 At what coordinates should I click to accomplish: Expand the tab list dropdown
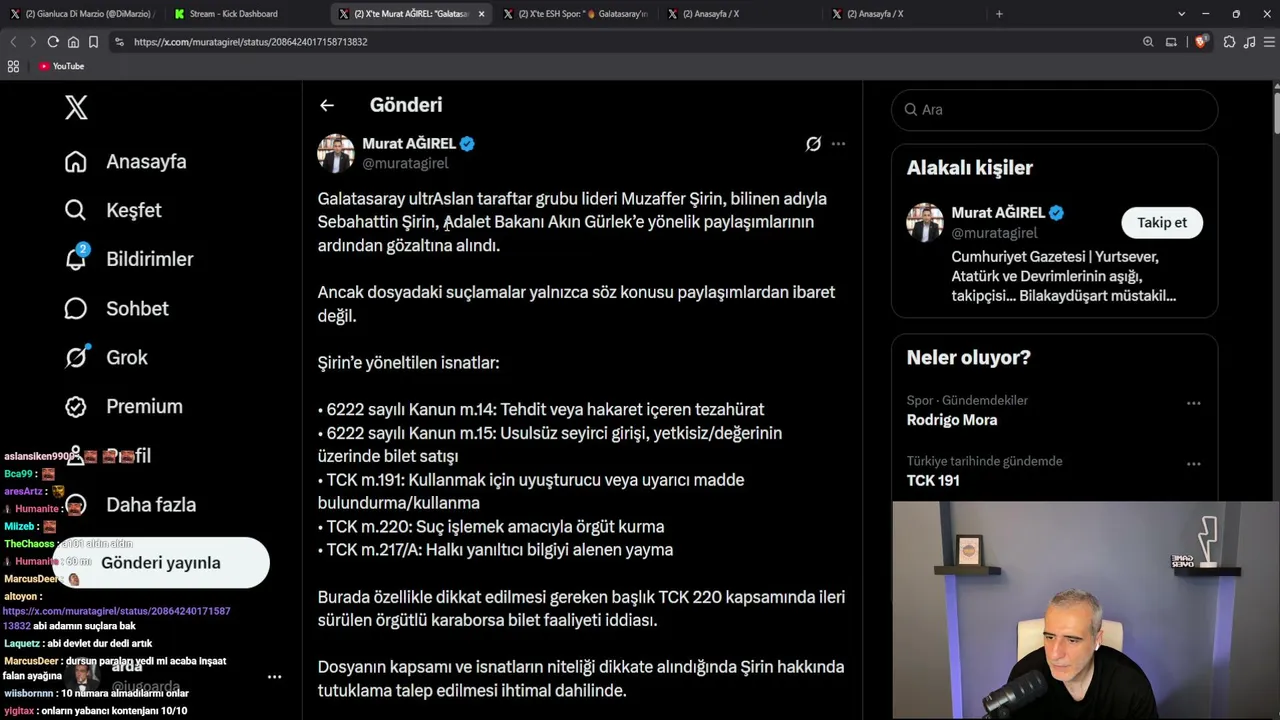1181,14
